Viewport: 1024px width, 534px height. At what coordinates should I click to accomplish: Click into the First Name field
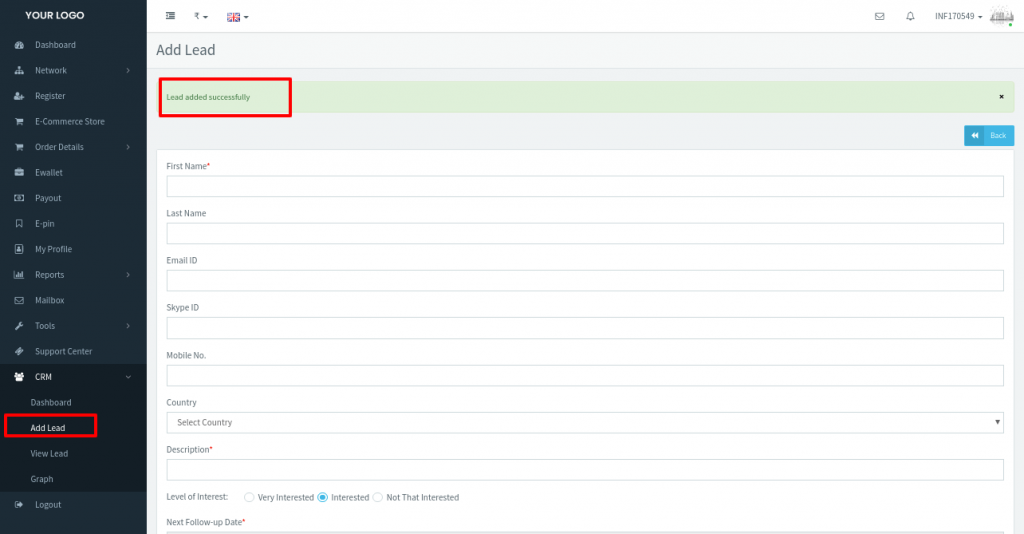[584, 186]
